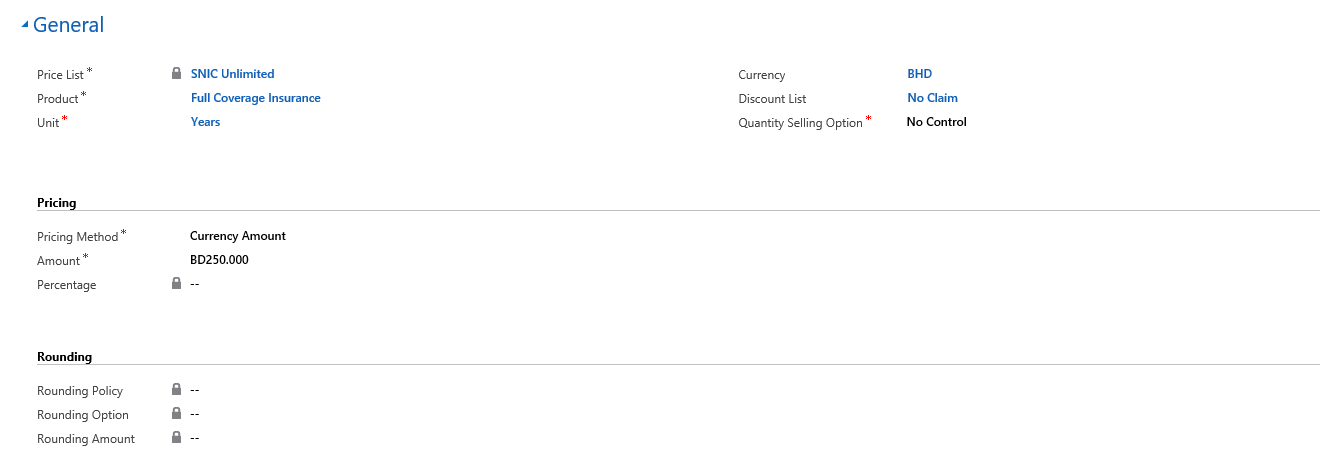Open the BHD currency link
Viewport: 1334px width, 470px height.
[x=919, y=74]
